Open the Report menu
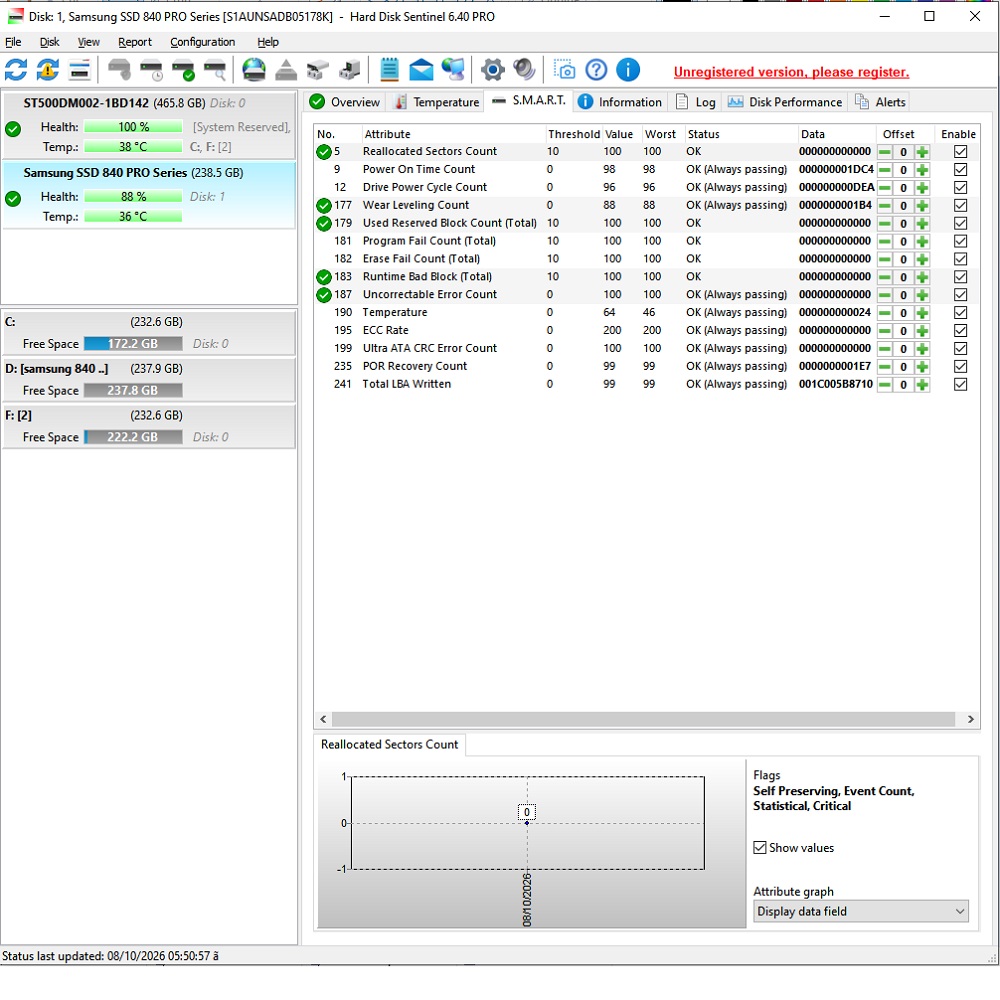The height and width of the screenshot is (1000, 1000). point(135,42)
